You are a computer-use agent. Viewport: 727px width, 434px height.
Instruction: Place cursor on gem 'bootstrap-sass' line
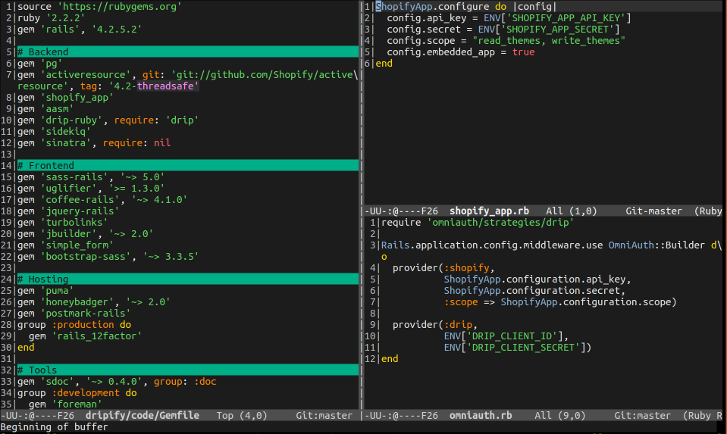[108, 256]
